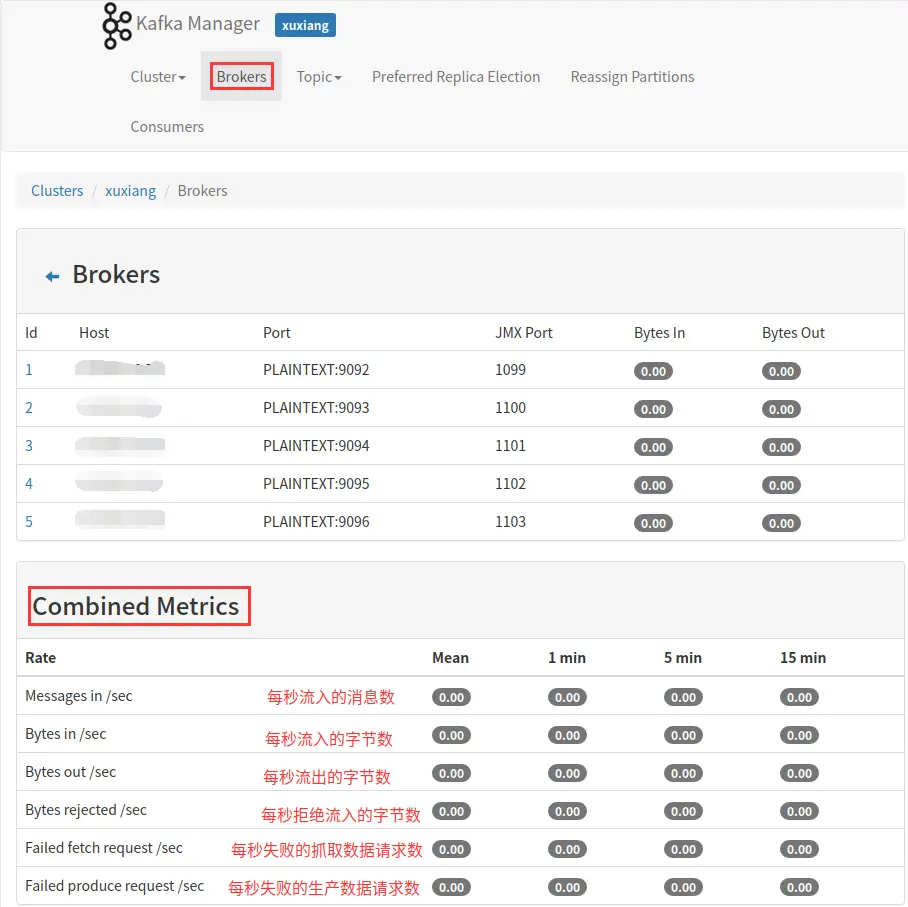Open the Brokers navigation tab
Viewport: 908px width, 907px height.
point(241,76)
